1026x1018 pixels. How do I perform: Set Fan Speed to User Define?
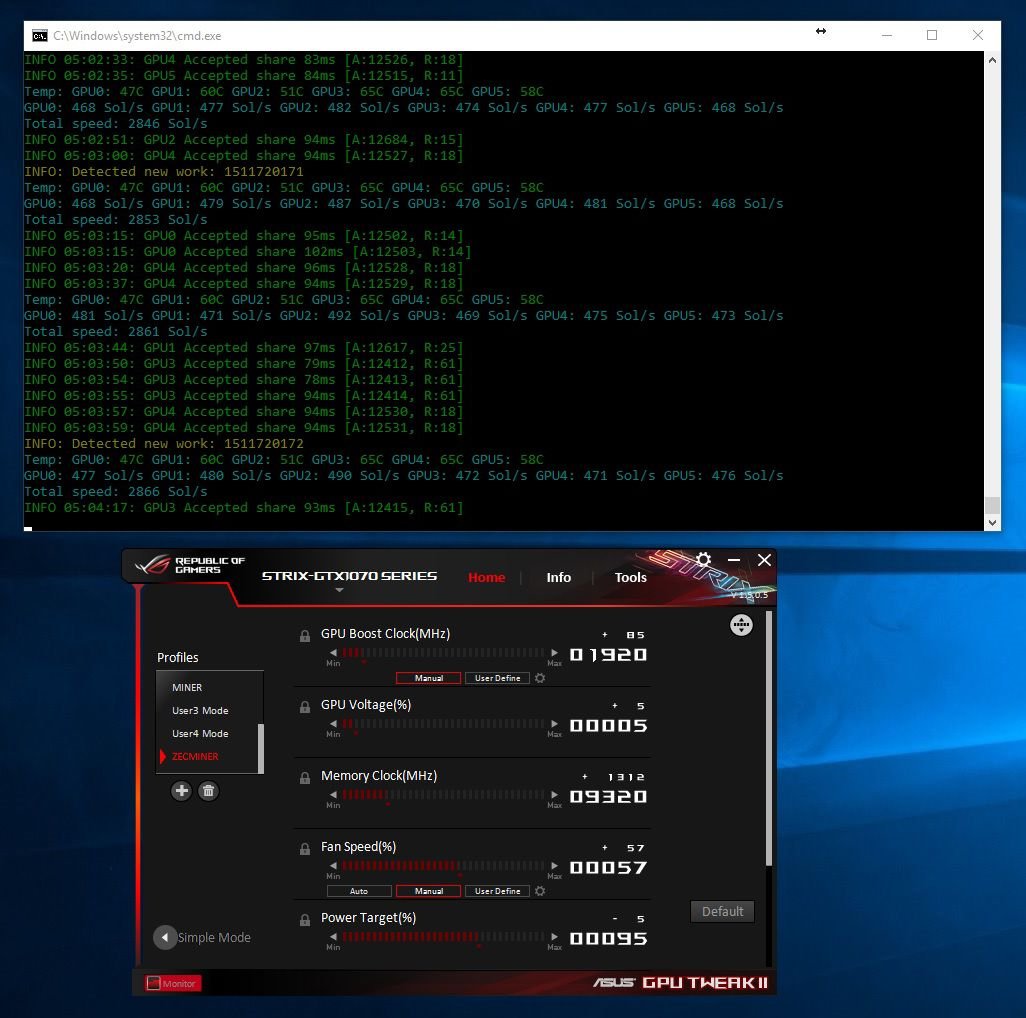497,891
